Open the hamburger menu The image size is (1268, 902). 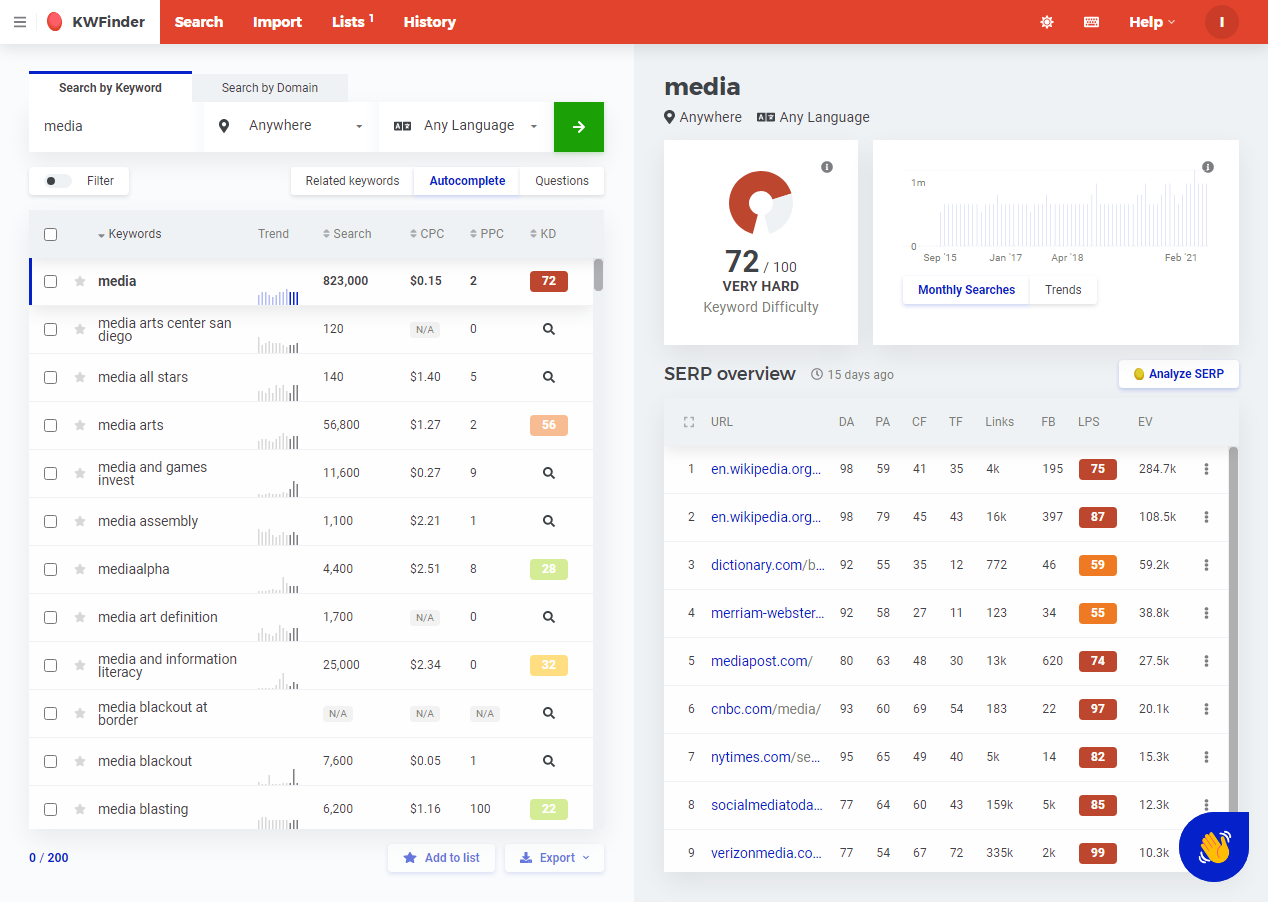click(x=20, y=22)
